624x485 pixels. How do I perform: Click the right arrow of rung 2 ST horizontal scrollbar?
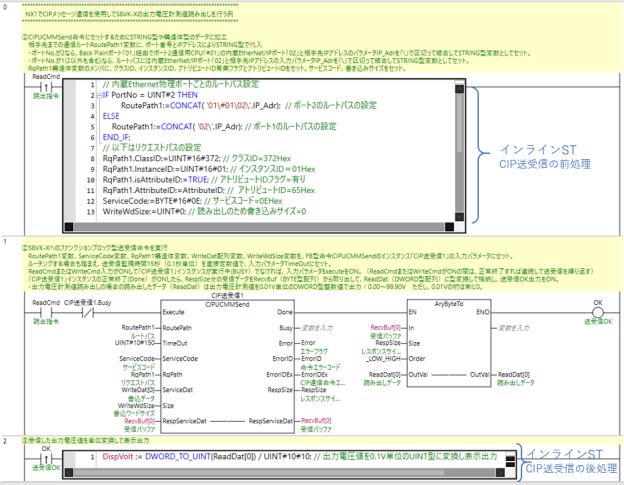click(x=500, y=472)
